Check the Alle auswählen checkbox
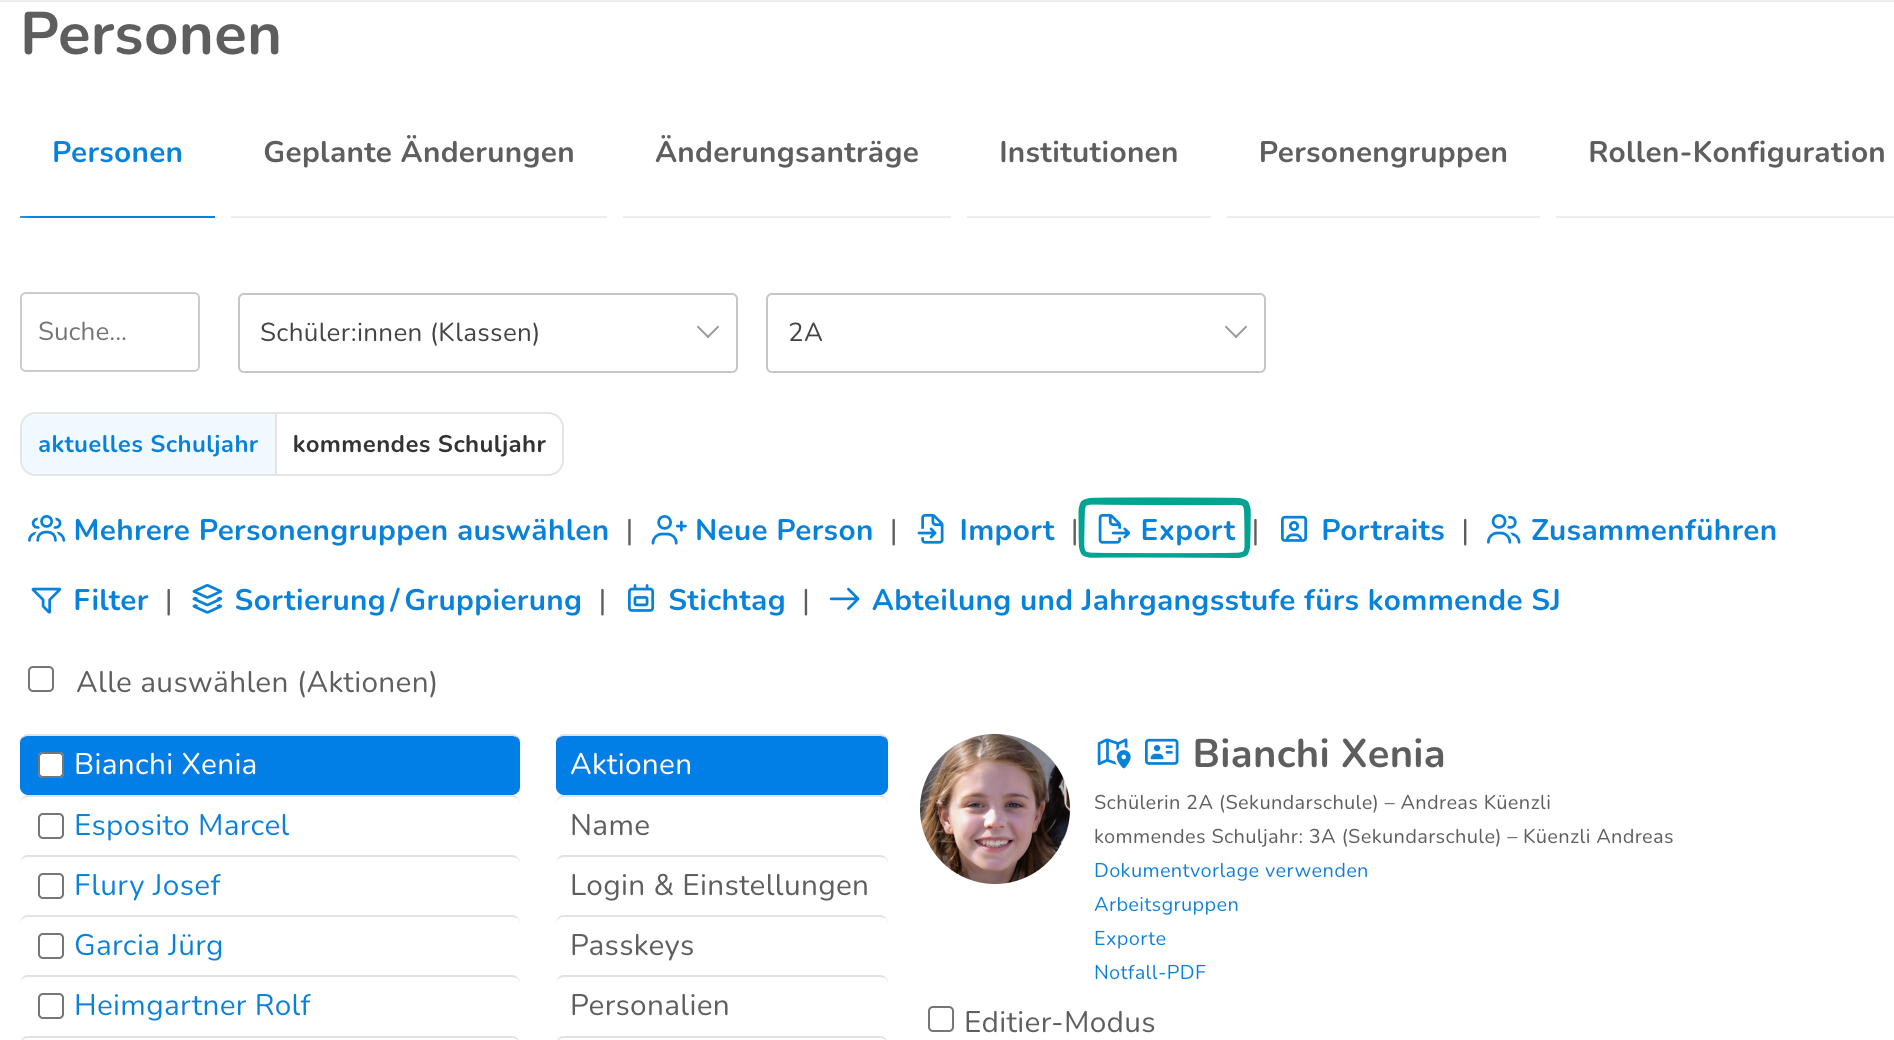Screen dimensions: 1894x1040 point(41,680)
